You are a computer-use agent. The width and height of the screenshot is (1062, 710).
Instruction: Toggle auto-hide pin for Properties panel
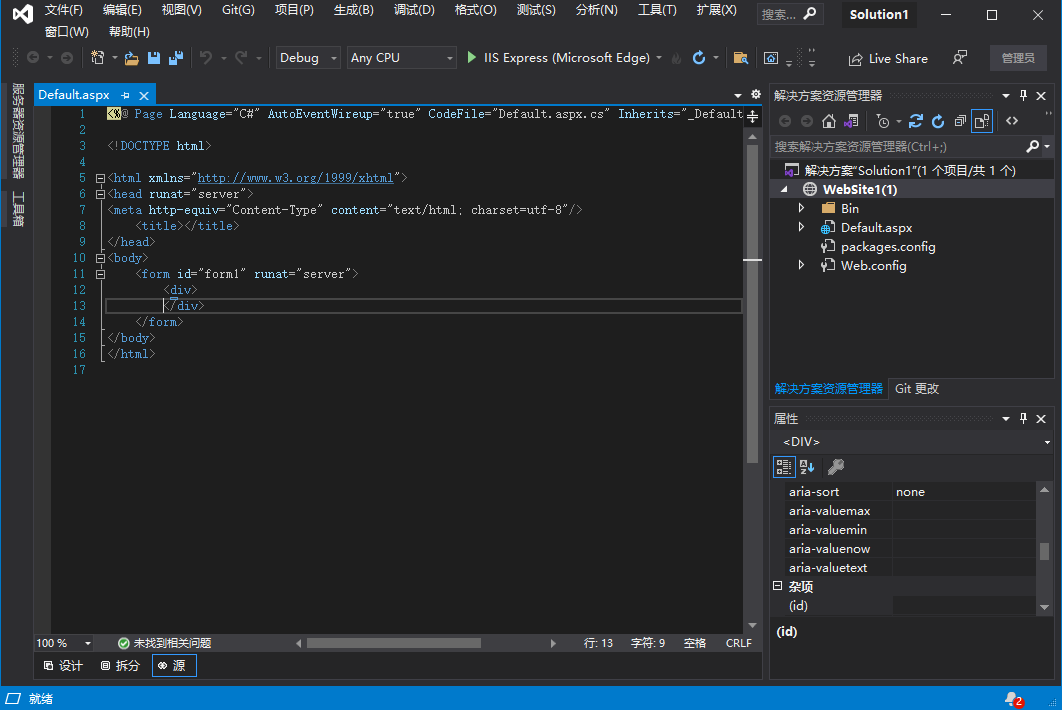[x=1023, y=419]
